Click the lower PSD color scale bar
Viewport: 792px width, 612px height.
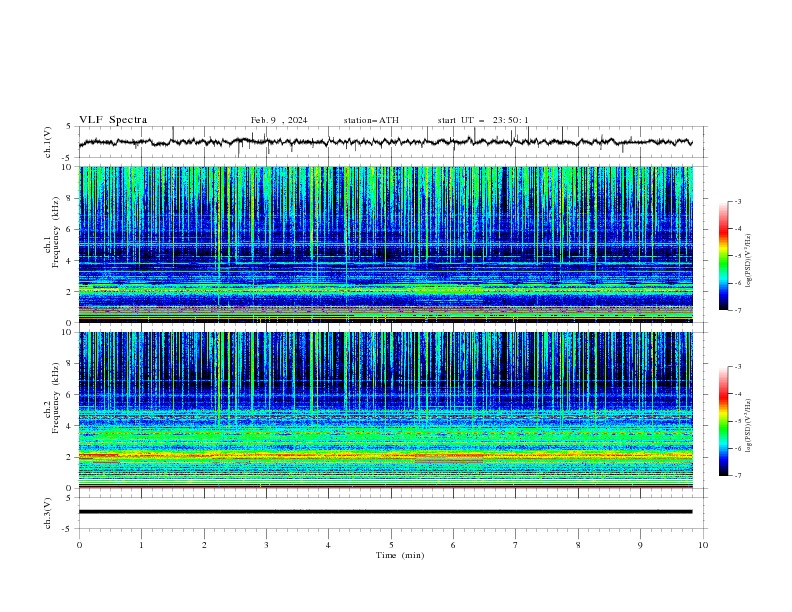723,421
